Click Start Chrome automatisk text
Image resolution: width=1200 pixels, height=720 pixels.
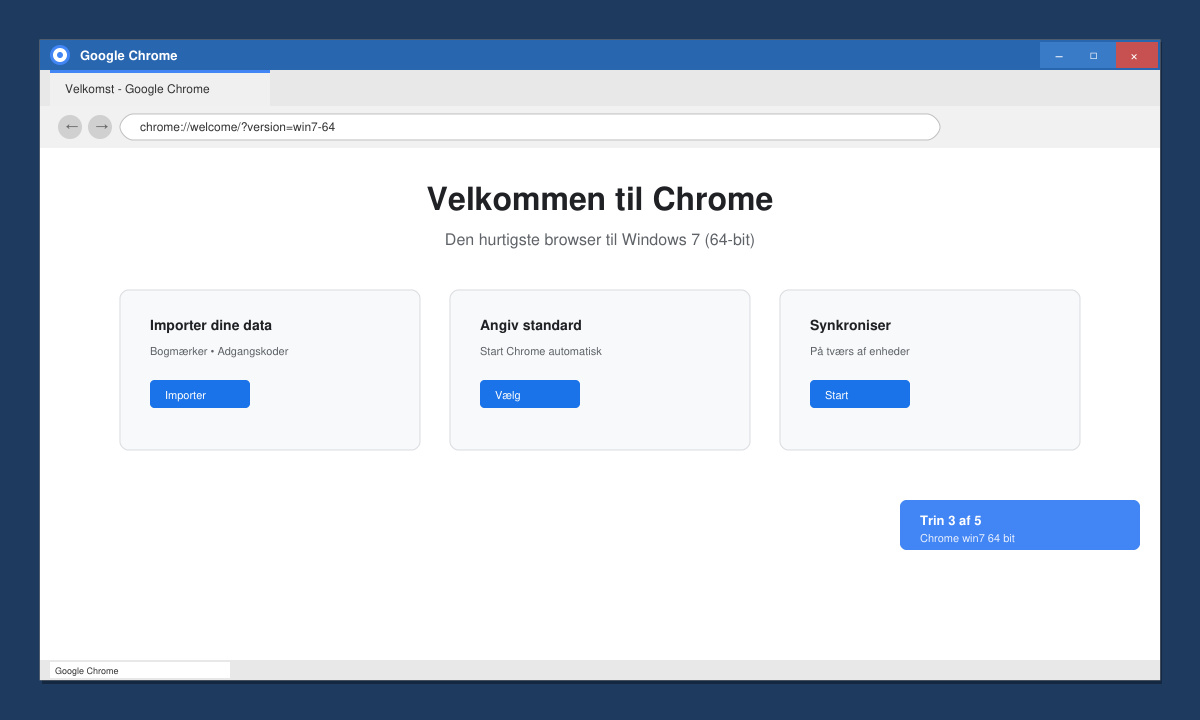[x=541, y=351]
